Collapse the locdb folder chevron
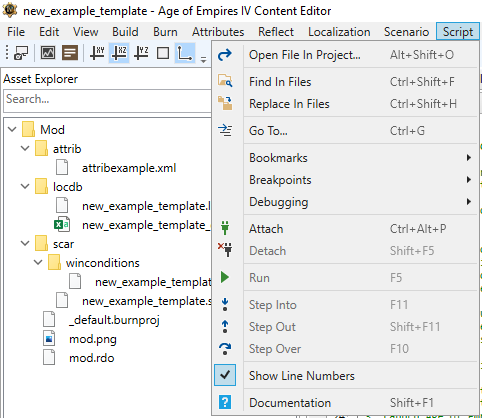Screen dimensions: 482x418 (25, 186)
